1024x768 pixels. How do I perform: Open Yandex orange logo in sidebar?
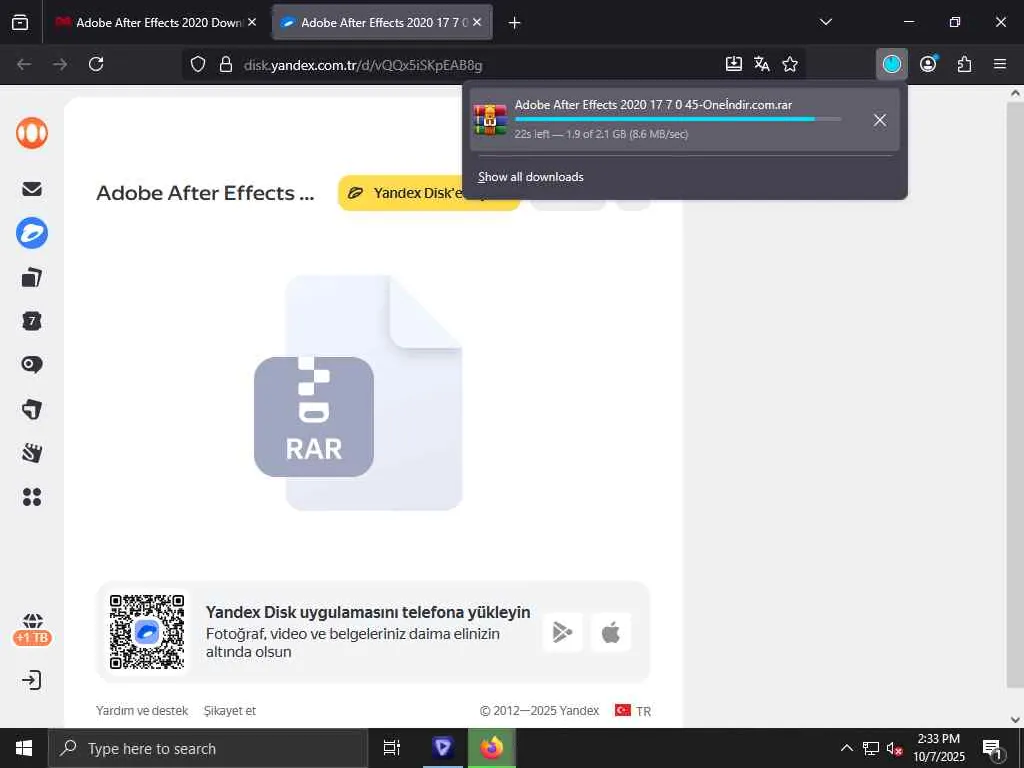(x=31, y=133)
